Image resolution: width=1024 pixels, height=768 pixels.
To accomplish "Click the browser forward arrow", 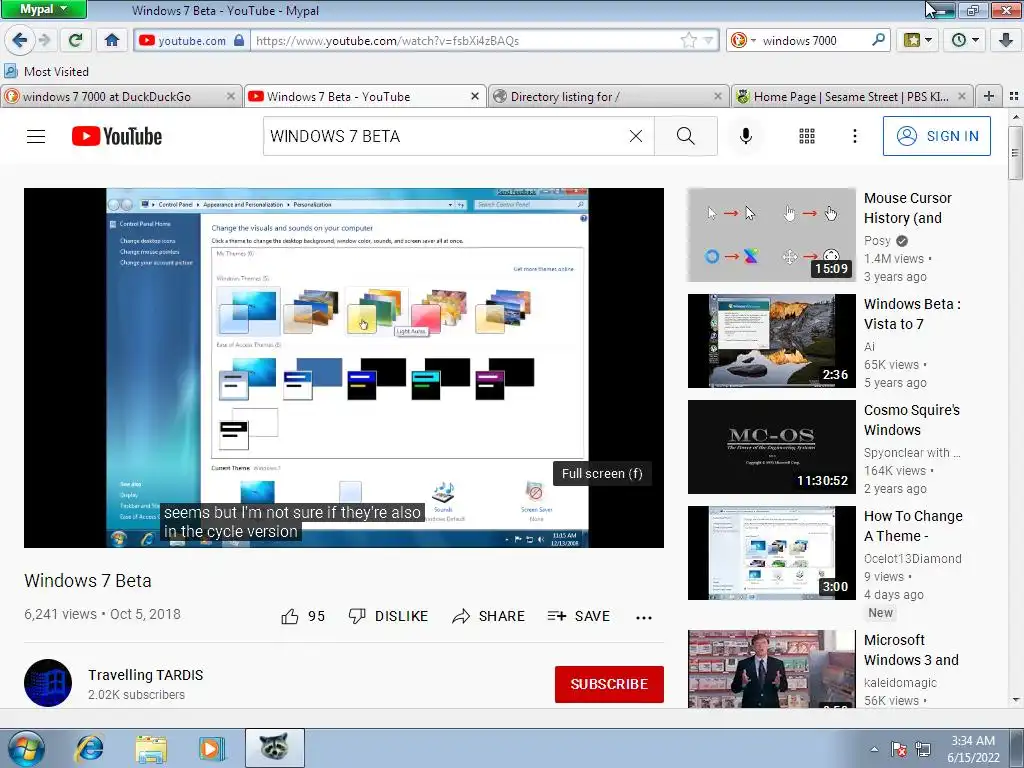I will (x=44, y=40).
